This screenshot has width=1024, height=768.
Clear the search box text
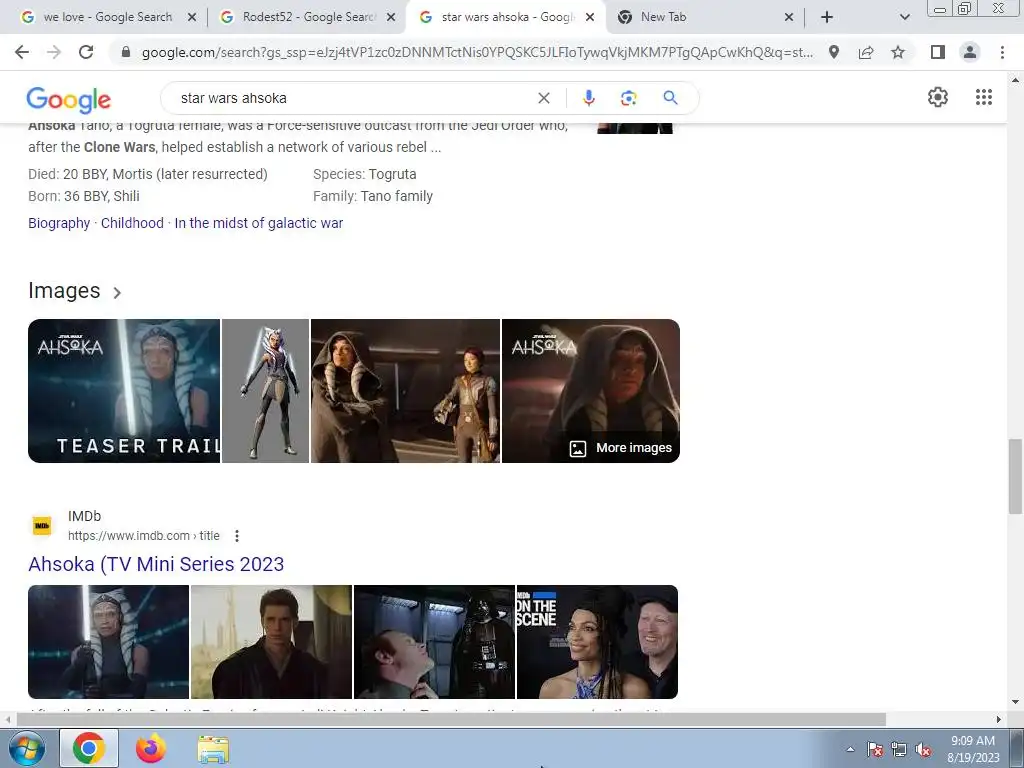543,98
